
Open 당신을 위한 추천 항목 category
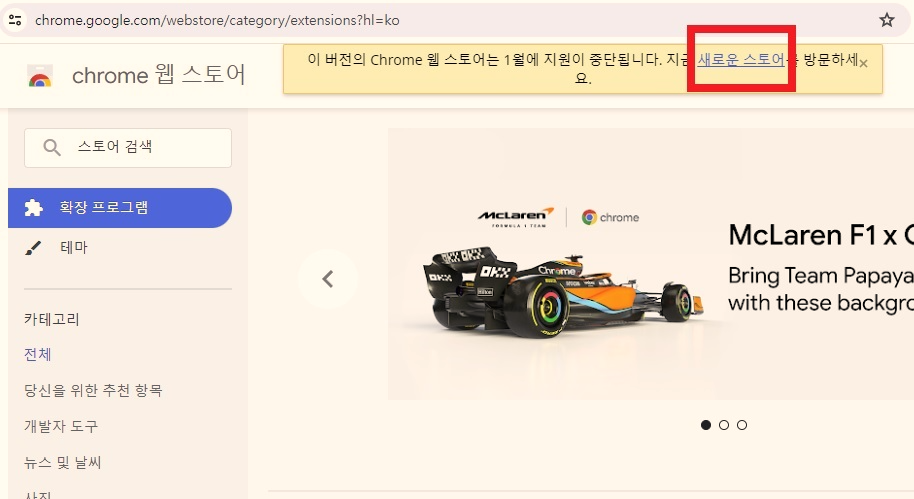pyautogui.click(x=93, y=390)
